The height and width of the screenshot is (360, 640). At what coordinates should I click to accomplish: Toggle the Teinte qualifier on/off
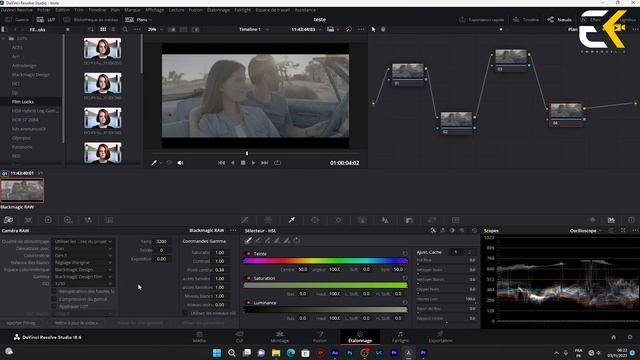click(x=248, y=253)
